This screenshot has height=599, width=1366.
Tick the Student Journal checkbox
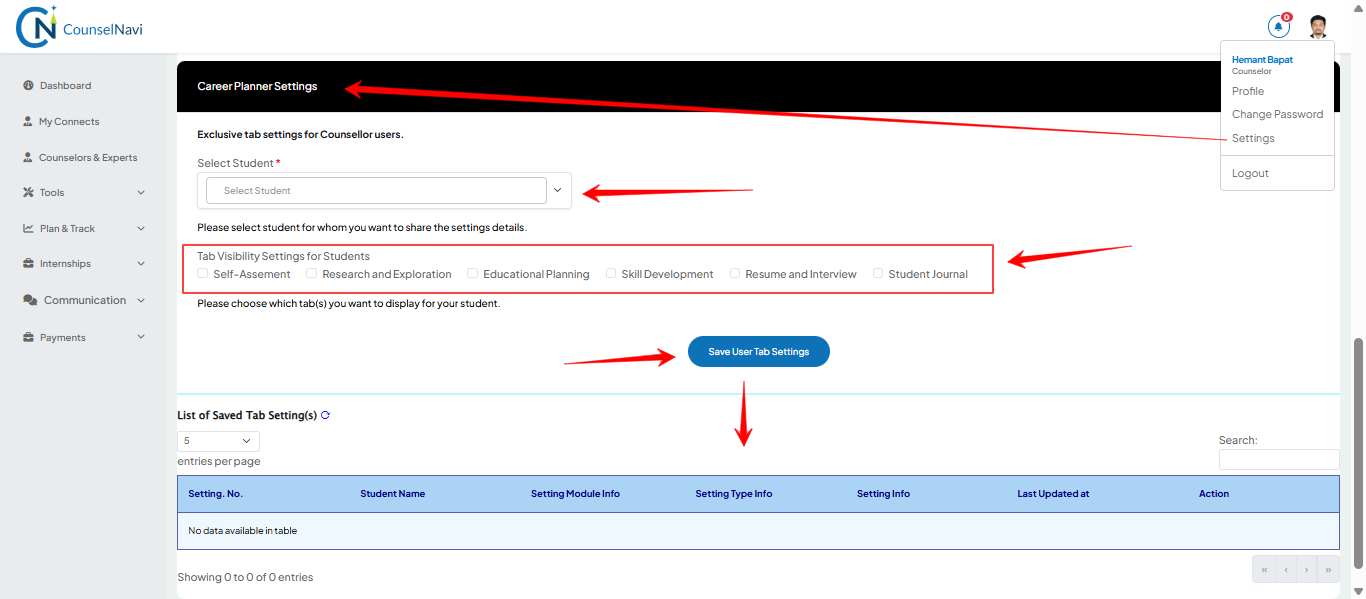coord(878,273)
